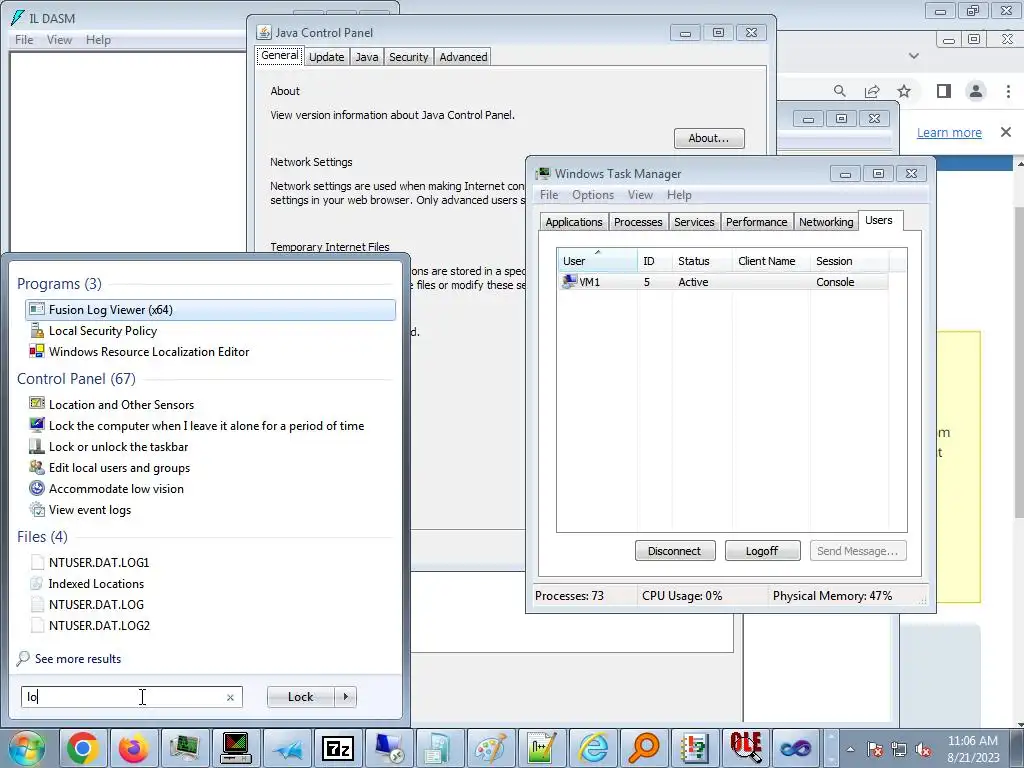Clear the Start menu search box

coord(230,697)
